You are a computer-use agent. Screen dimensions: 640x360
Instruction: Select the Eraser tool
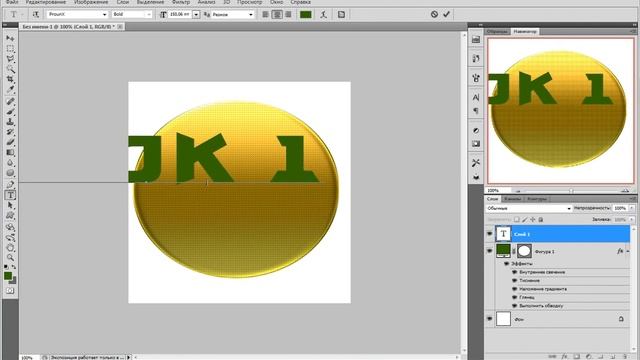point(10,142)
